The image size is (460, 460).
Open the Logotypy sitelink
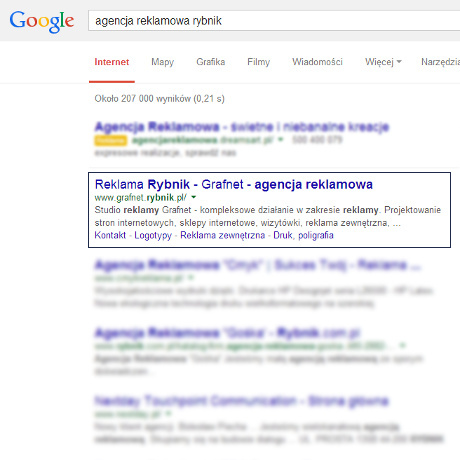pos(153,236)
